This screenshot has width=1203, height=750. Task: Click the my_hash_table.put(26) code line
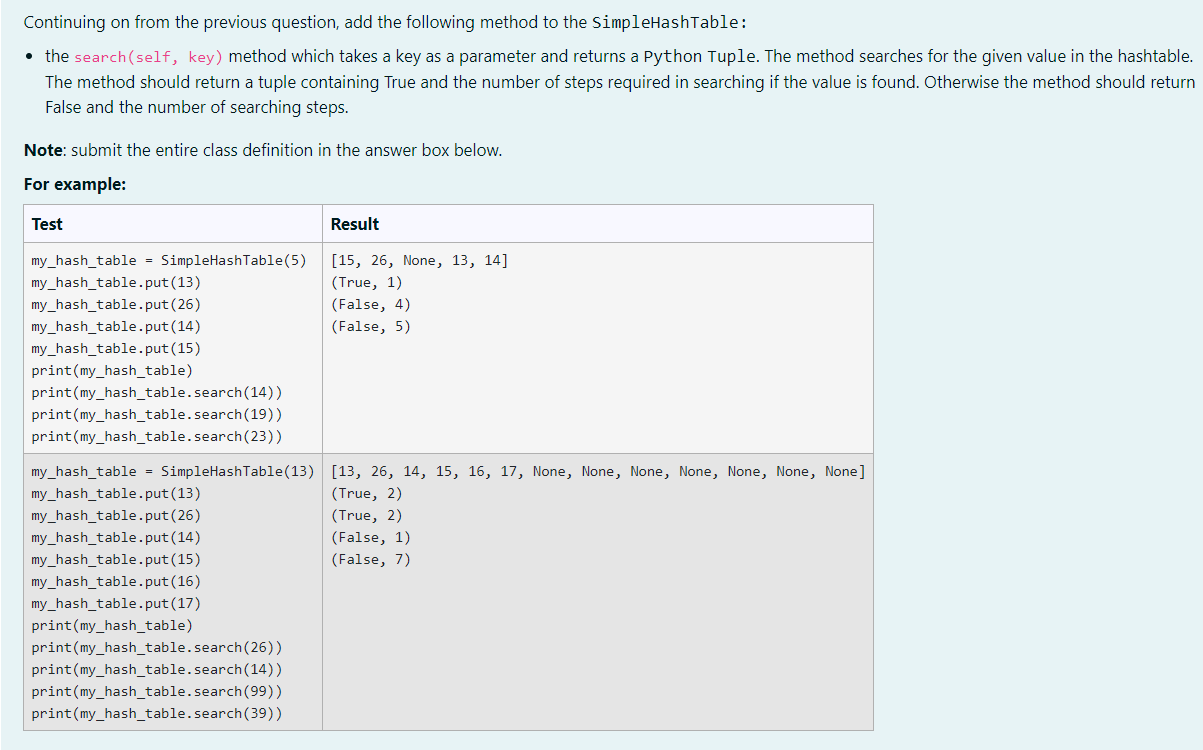click(x=116, y=304)
